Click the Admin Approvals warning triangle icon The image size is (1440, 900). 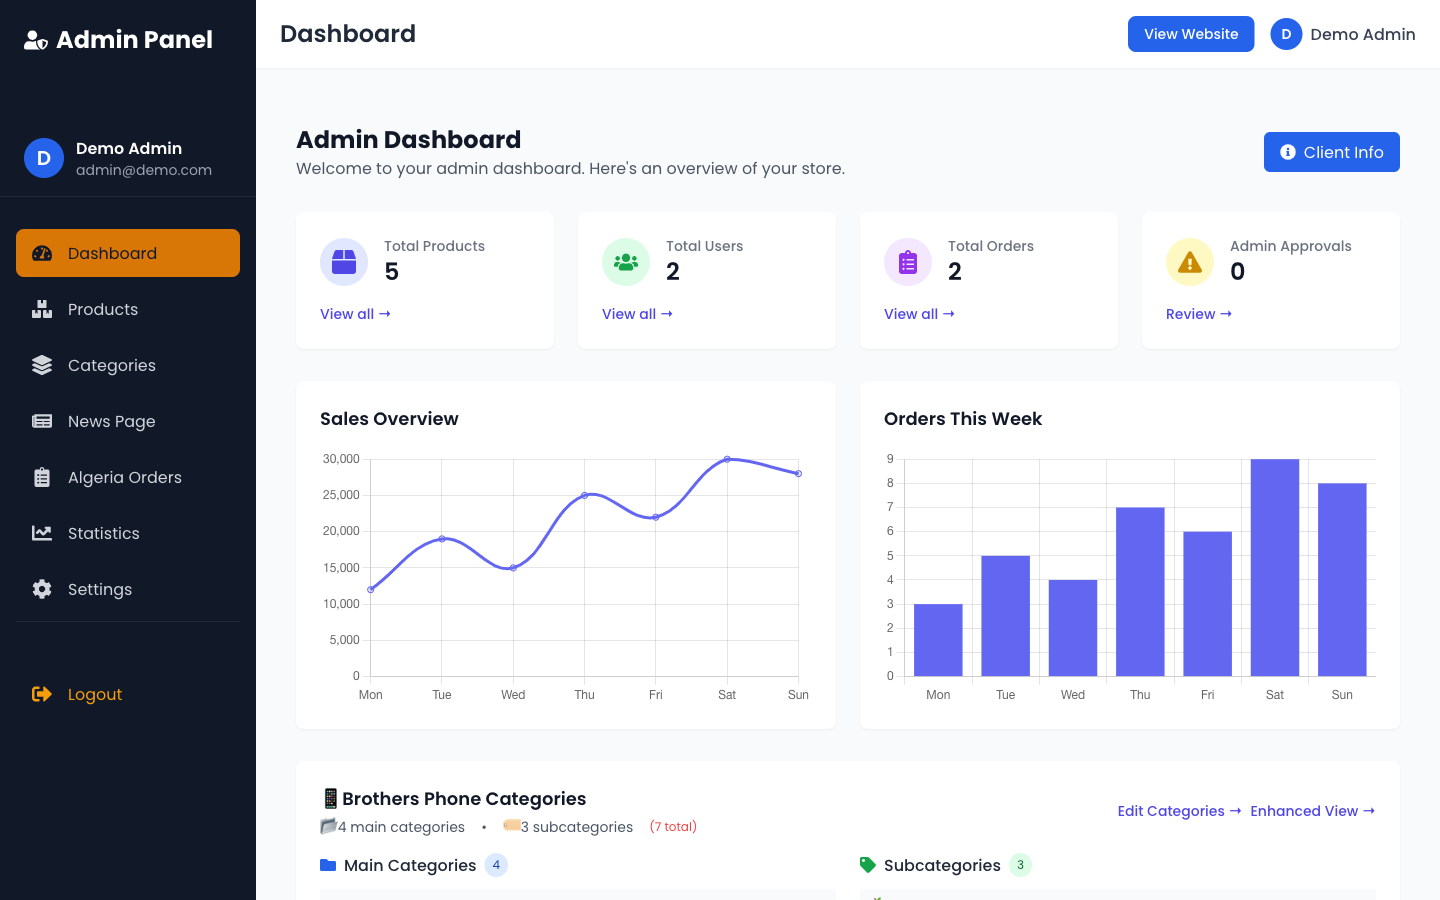(x=1190, y=261)
